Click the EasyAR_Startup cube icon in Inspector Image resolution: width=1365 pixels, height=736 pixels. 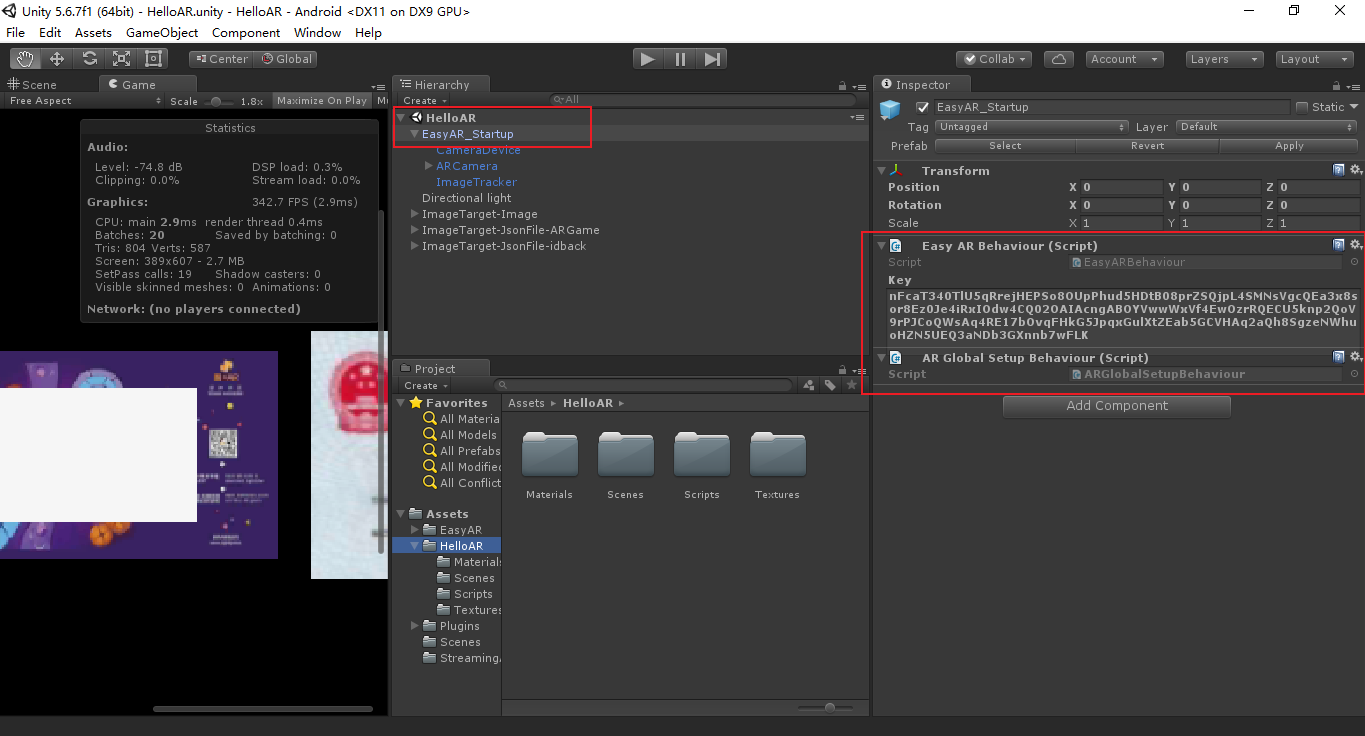(x=891, y=109)
